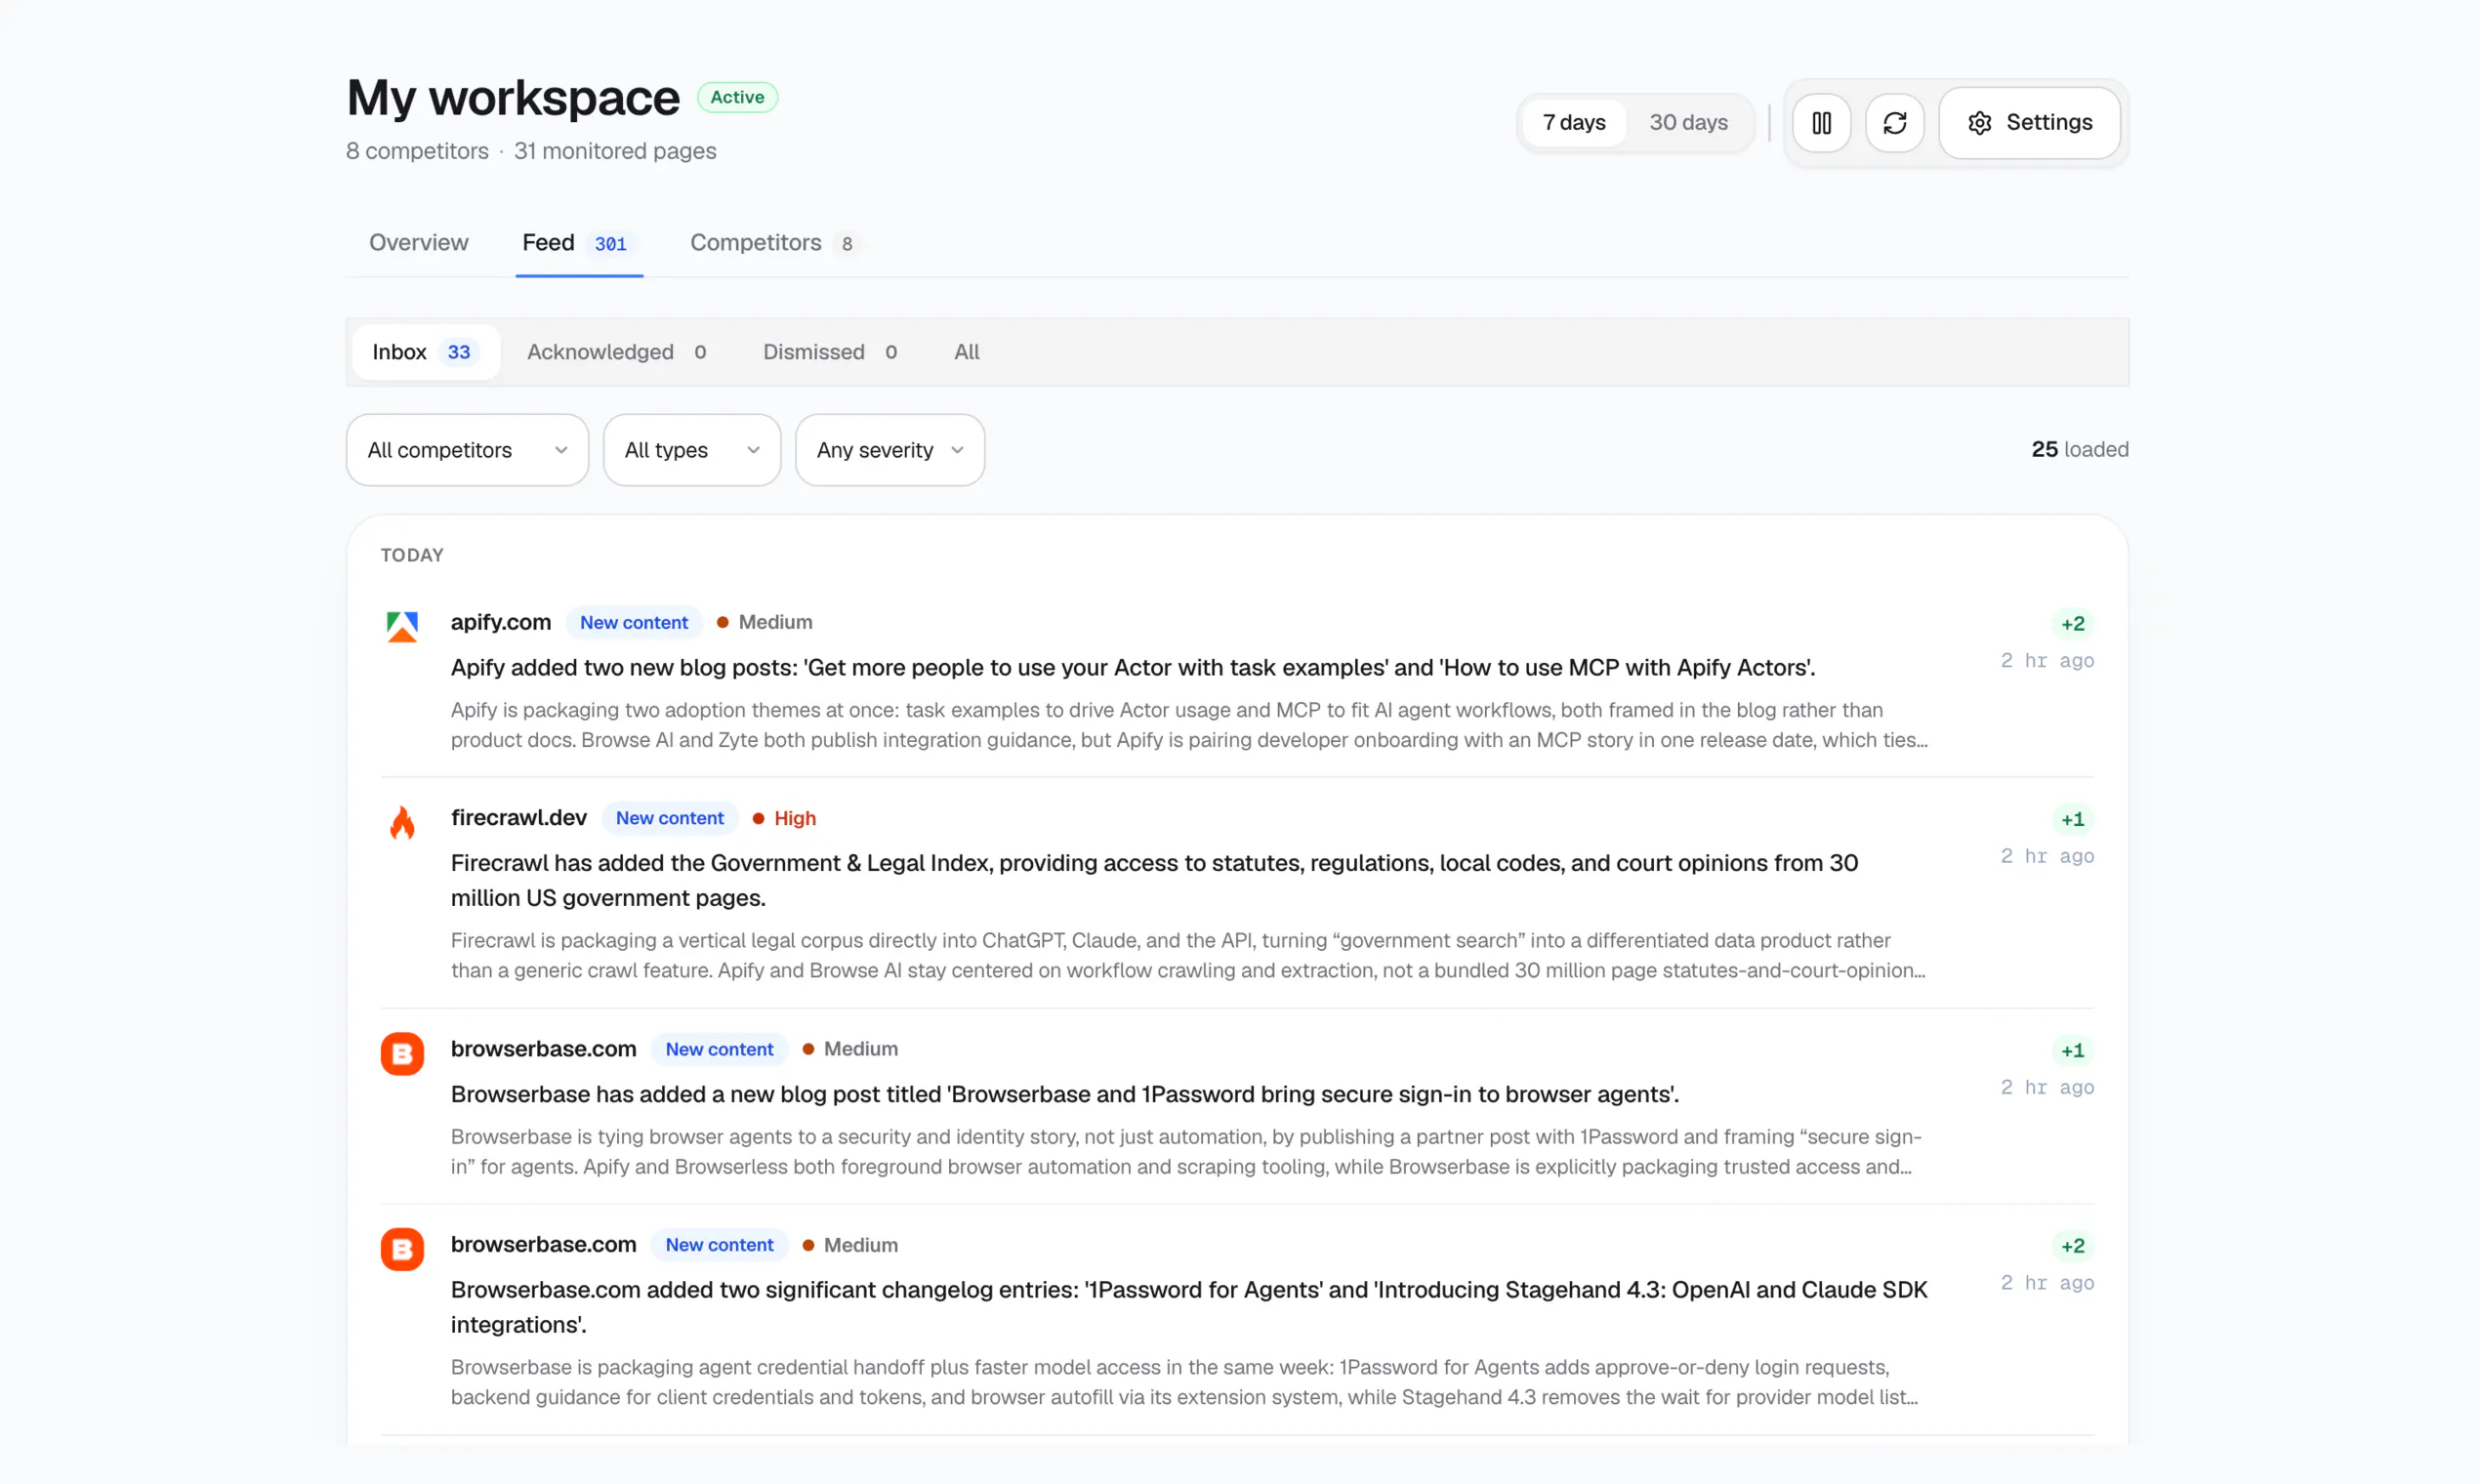Open the Firecrawl Government & Legal Index headline
This screenshot has width=2480, height=1484.
point(1154,880)
